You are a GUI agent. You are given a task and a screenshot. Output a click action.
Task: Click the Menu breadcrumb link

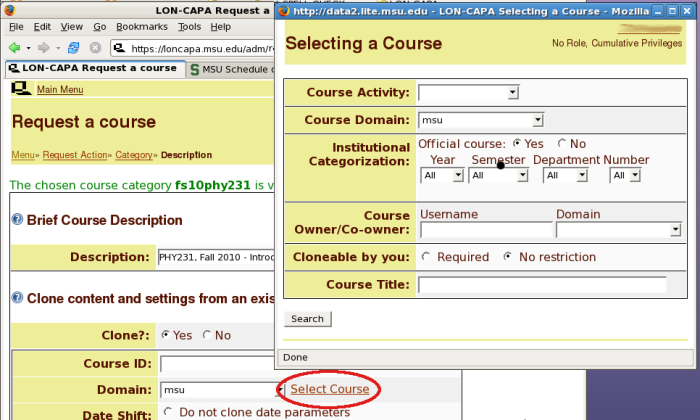tap(22, 155)
